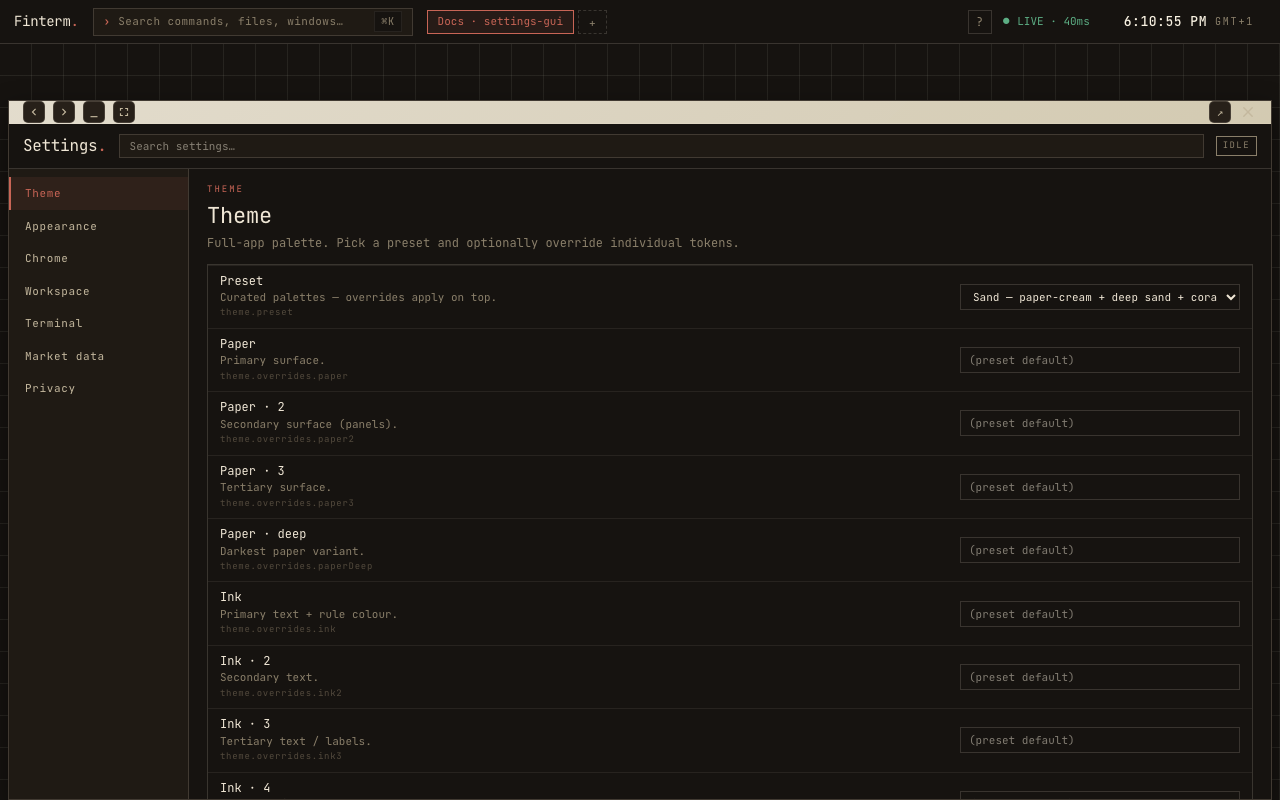This screenshot has height=800, width=1280.
Task: Click the back arrow in window titlebar
Action: point(34,112)
